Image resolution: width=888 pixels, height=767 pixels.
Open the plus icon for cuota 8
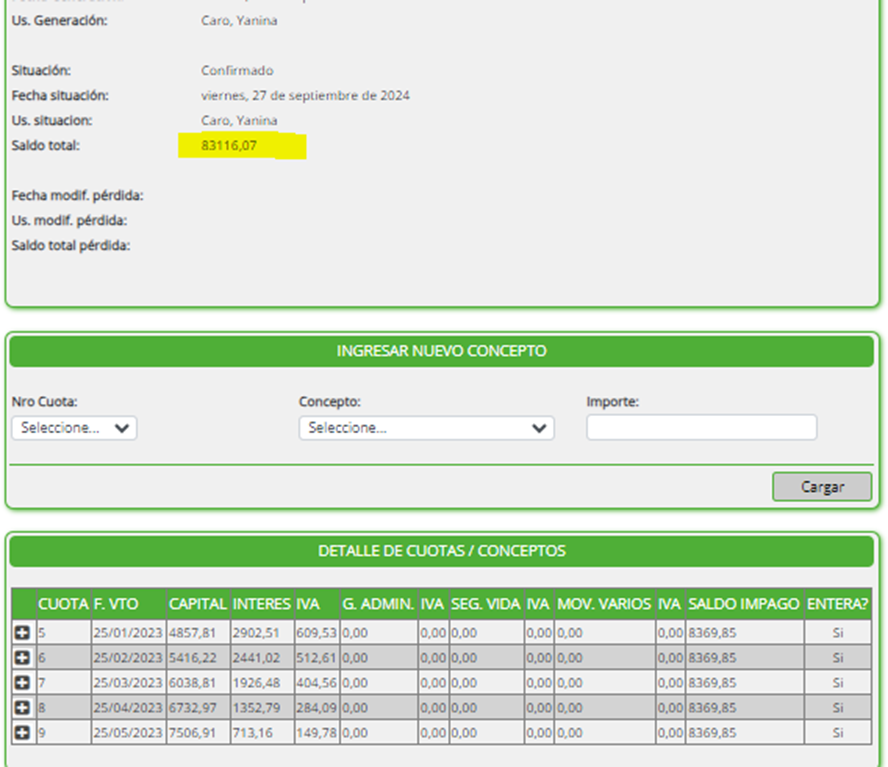(x=23, y=708)
